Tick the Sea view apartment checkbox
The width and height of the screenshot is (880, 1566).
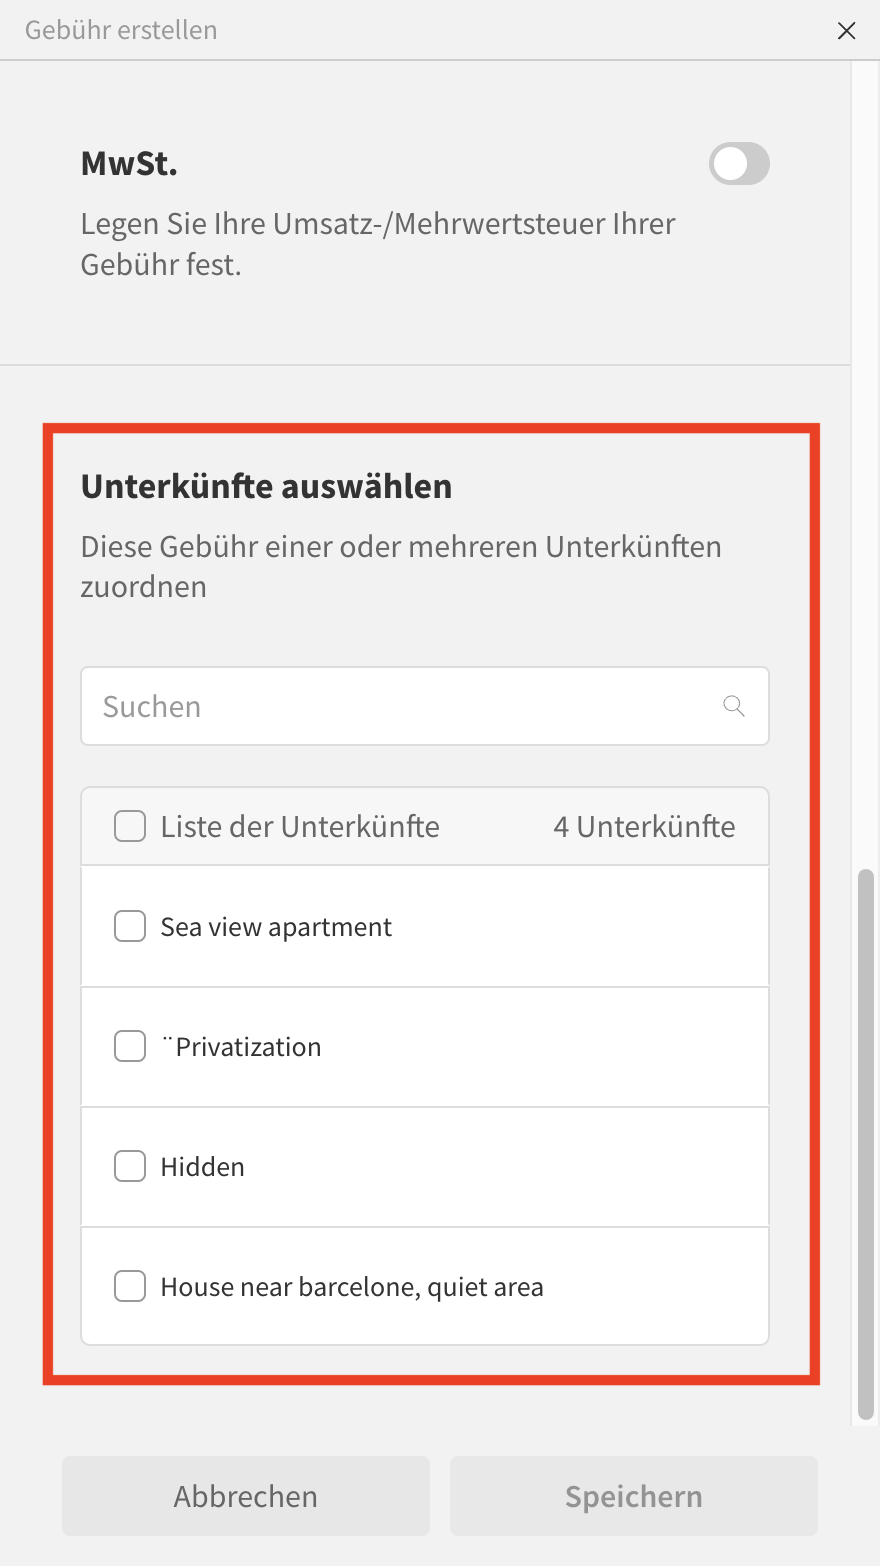point(130,927)
